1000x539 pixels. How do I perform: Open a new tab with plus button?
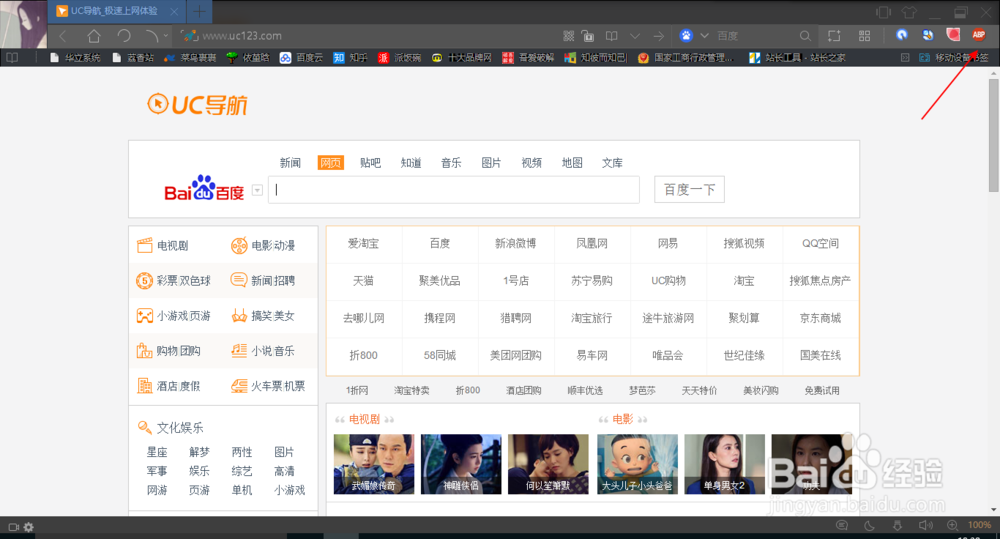point(199,11)
